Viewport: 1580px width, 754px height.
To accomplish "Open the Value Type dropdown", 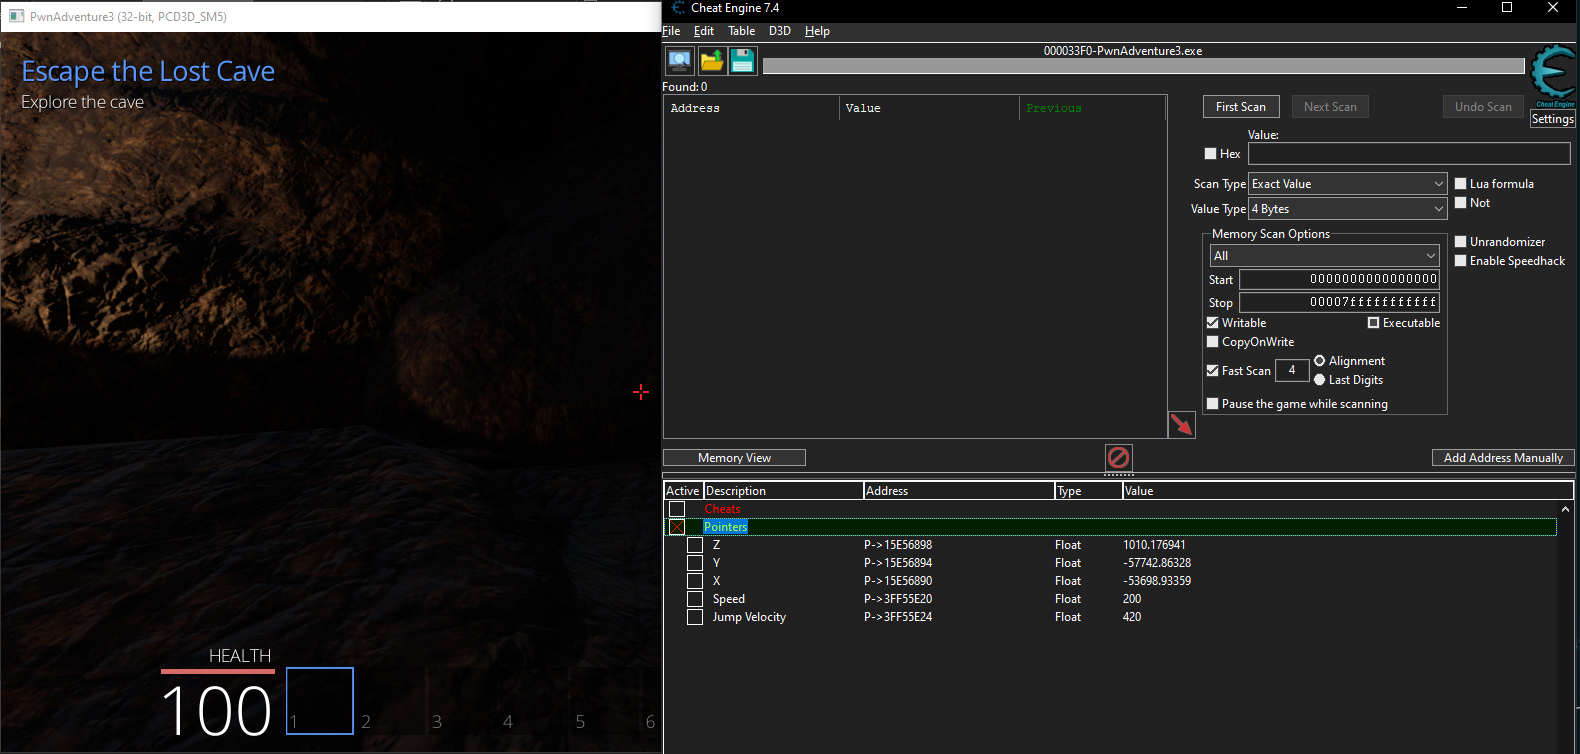I will point(1348,209).
